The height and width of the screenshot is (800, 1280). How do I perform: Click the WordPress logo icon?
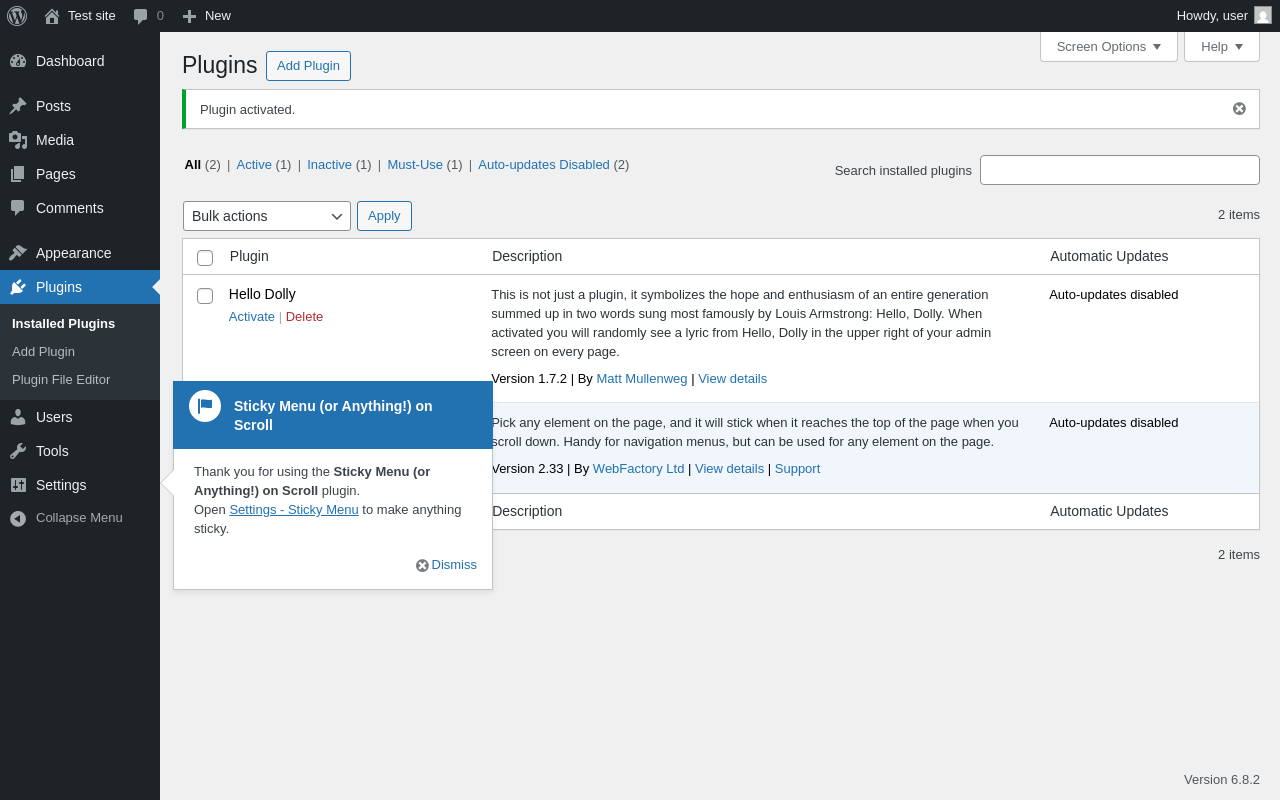[17, 16]
